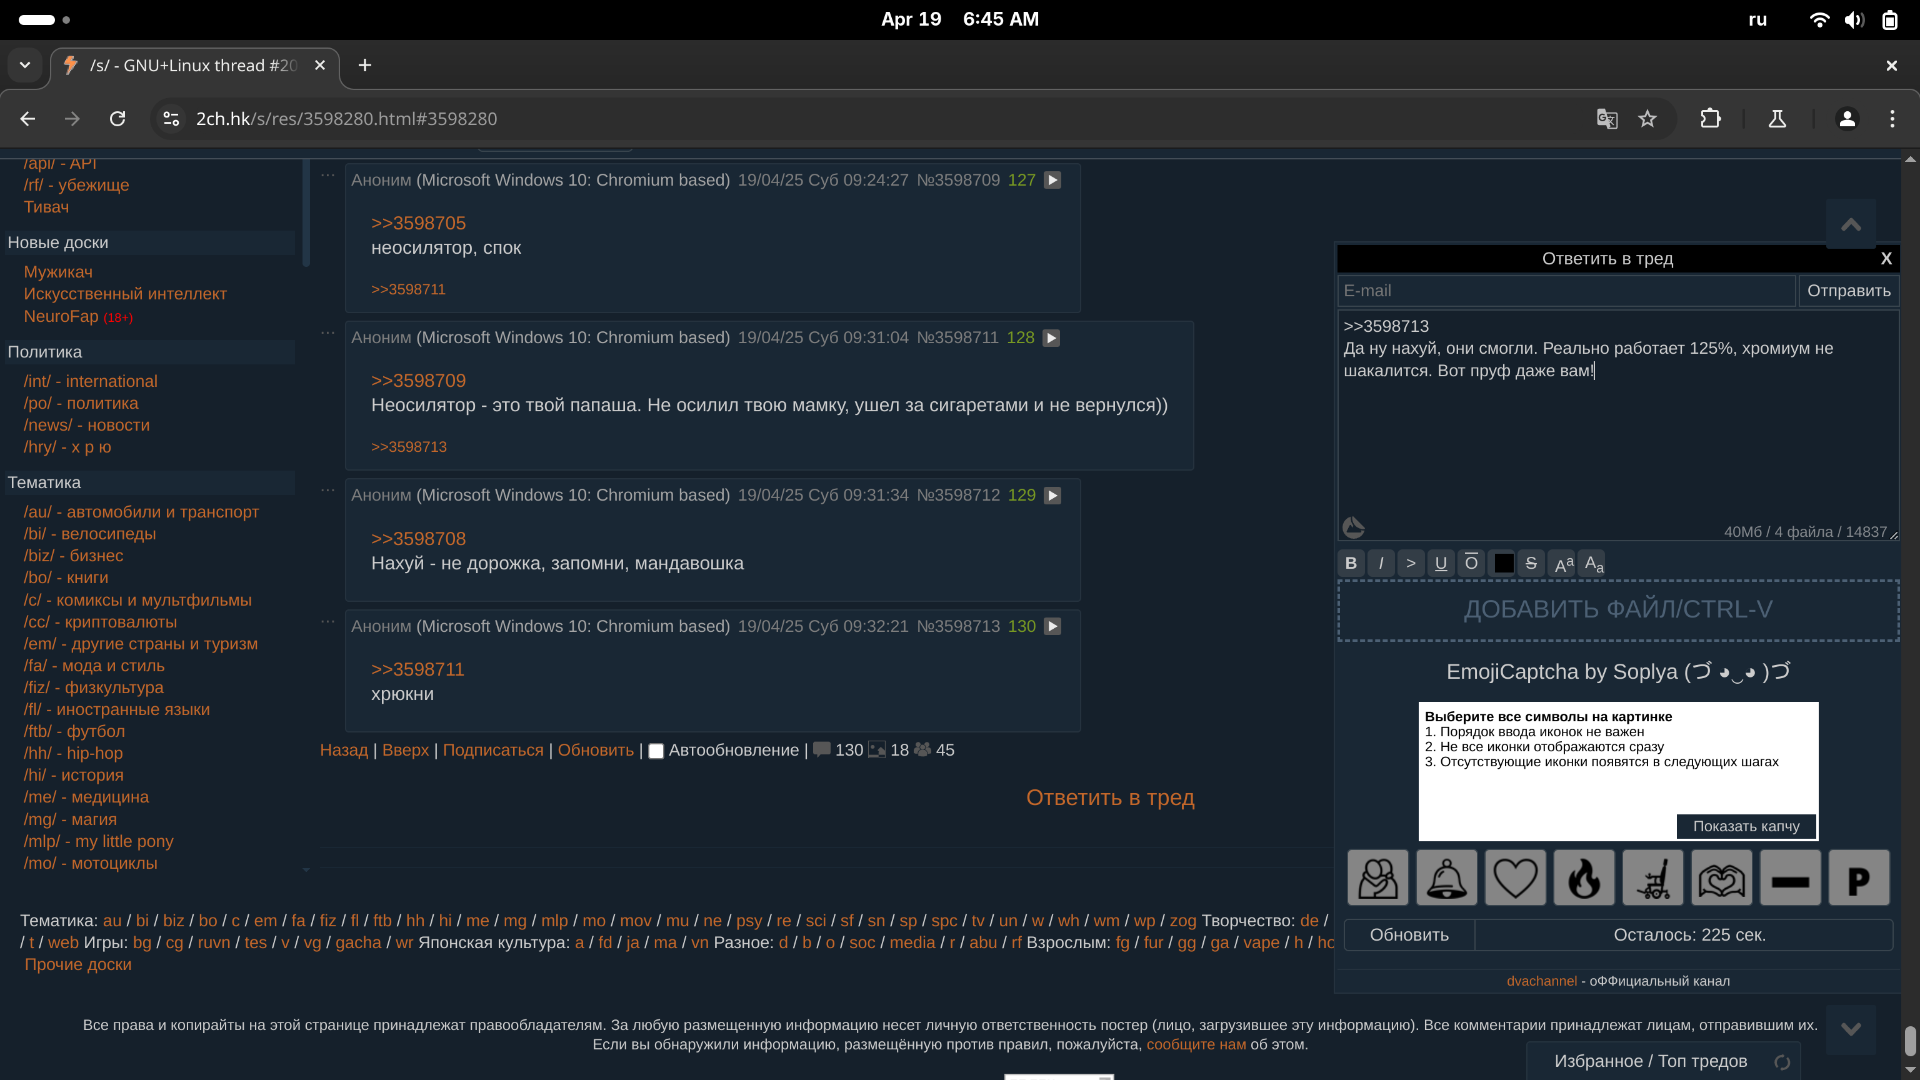Apply strikethrough formatting in reply form
This screenshot has height=1080, width=1920.
1531,563
